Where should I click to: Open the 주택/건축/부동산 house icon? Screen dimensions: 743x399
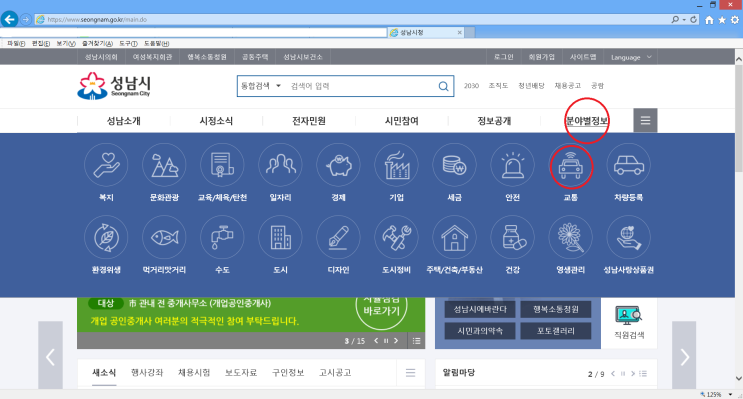click(454, 237)
